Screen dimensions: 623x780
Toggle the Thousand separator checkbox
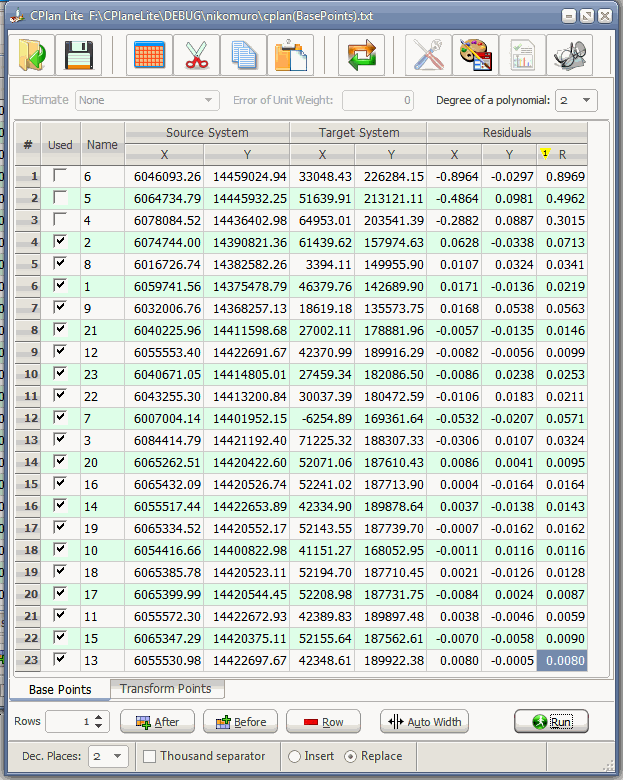(x=149, y=756)
